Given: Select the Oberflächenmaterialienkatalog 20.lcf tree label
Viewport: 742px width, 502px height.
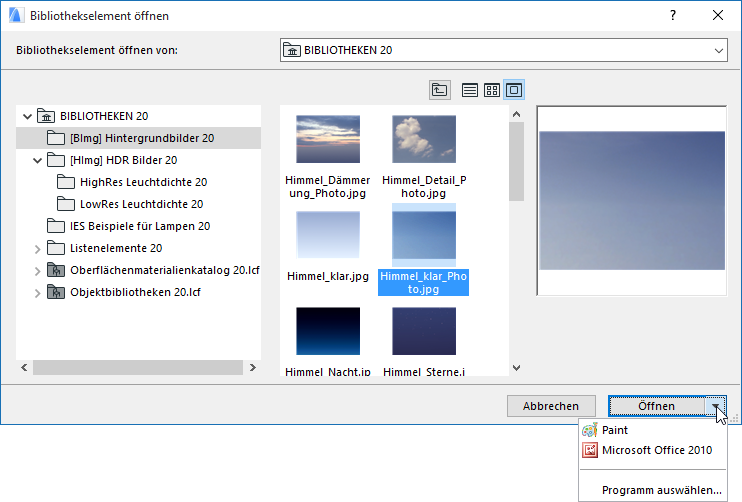Looking at the screenshot, I should (165, 270).
